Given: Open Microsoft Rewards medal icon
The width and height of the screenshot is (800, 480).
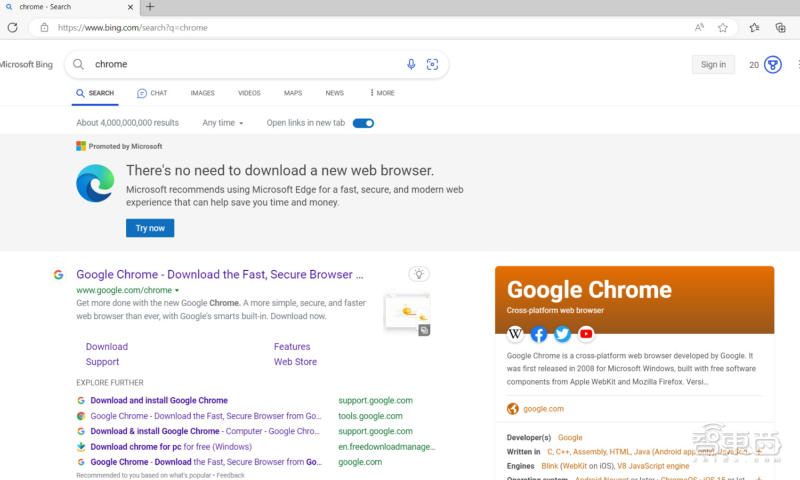Looking at the screenshot, I should coord(772,65).
